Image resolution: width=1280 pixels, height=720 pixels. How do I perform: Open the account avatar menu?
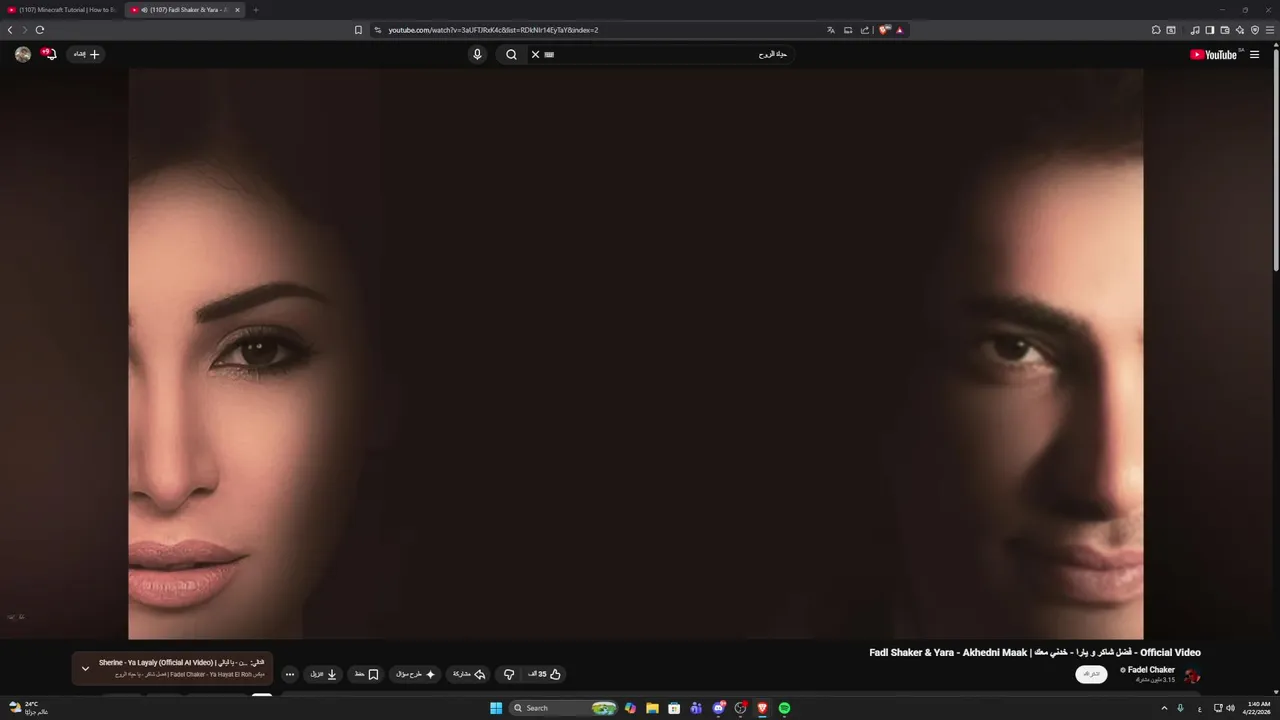pyautogui.click(x=22, y=55)
